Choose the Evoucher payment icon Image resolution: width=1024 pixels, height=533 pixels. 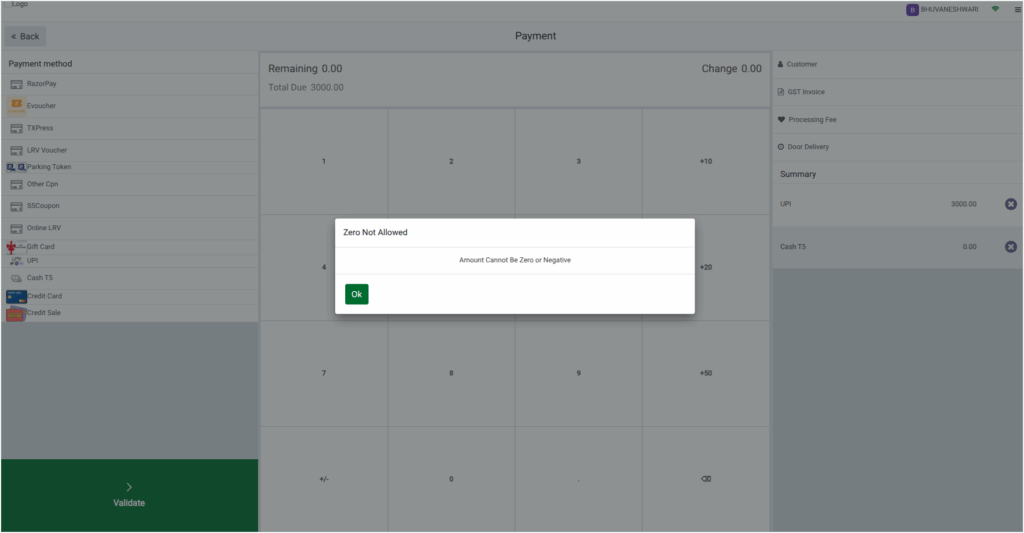pyautogui.click(x=16, y=105)
